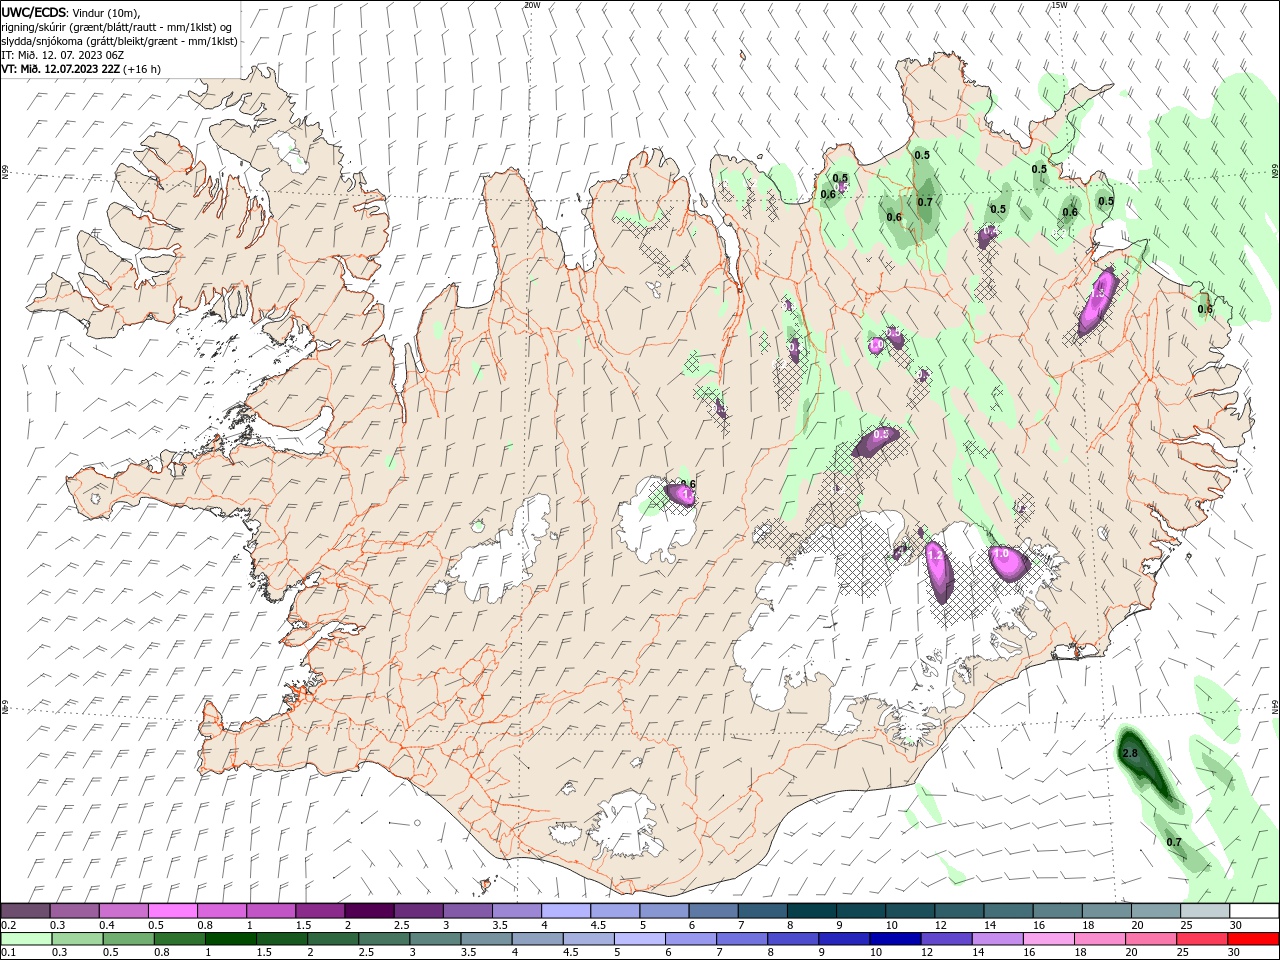Viewport: 1280px width, 960px height.
Task: Click the '15W' longitude label
Action: pos(1060,5)
